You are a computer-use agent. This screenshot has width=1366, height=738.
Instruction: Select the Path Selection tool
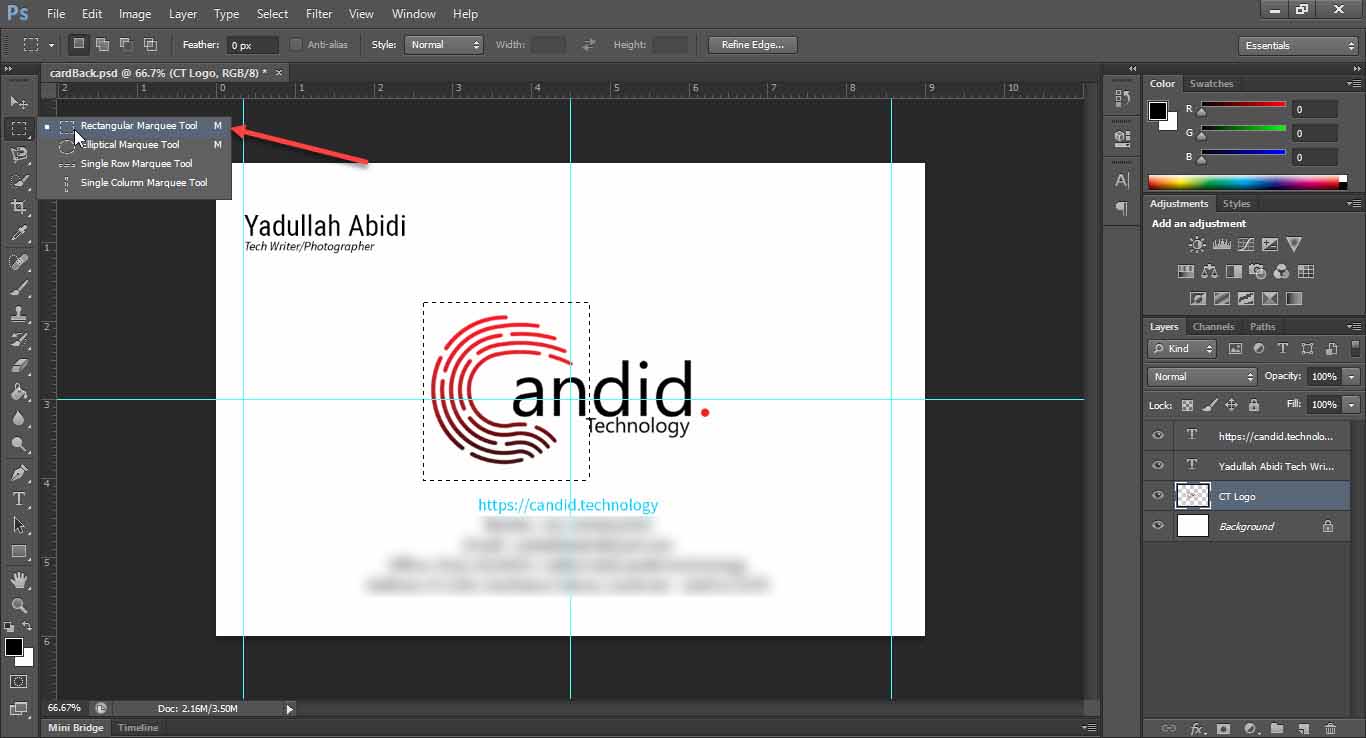(19, 524)
